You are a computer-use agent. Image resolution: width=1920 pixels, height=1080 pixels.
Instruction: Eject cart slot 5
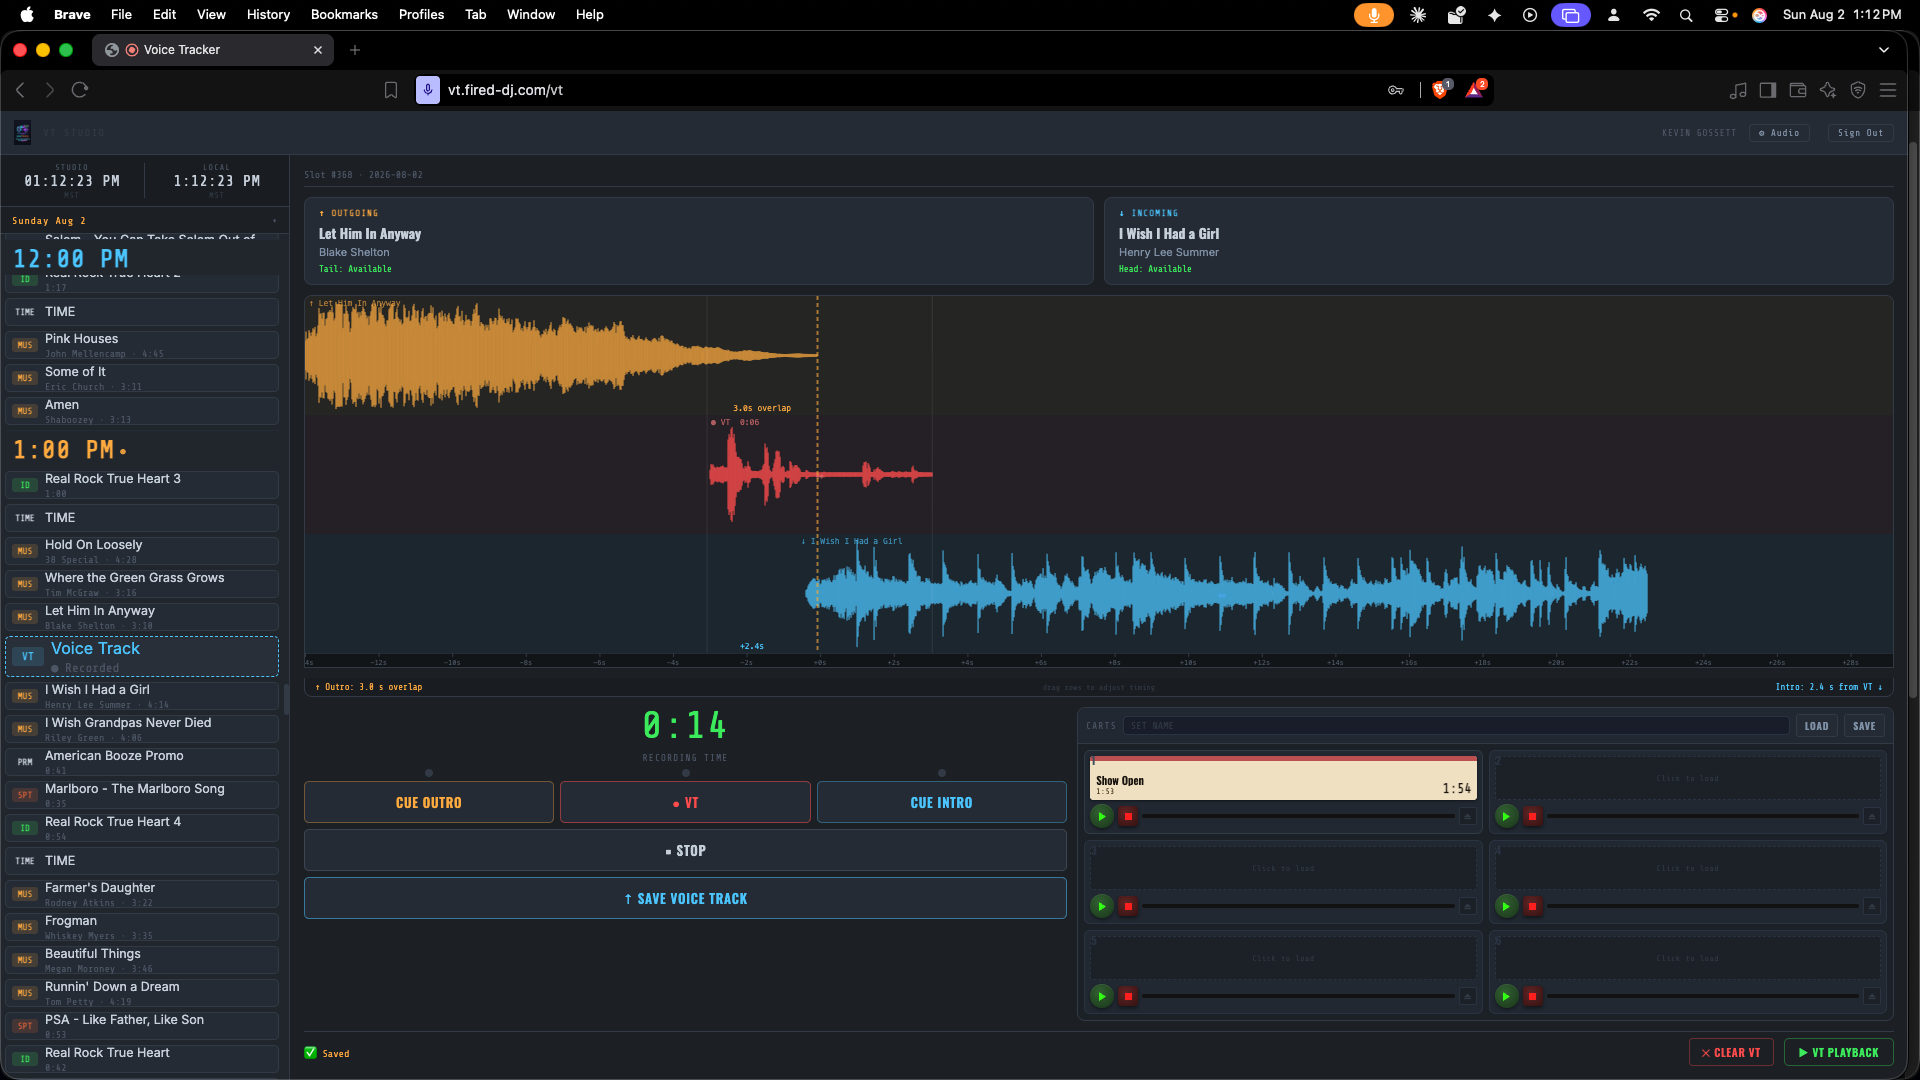[x=1467, y=996]
